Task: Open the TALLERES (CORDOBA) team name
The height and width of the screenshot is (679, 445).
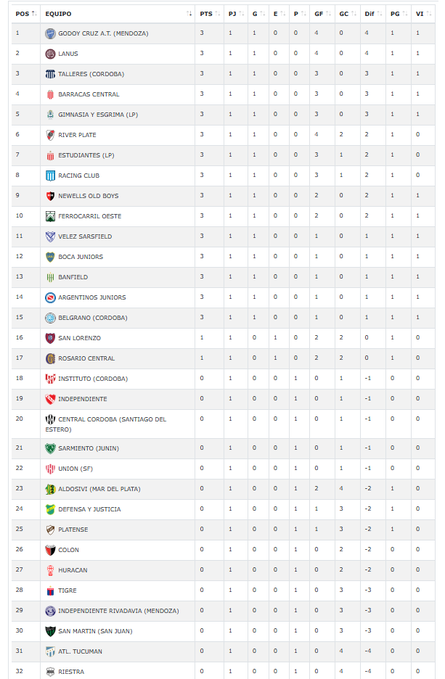Action: point(91,74)
